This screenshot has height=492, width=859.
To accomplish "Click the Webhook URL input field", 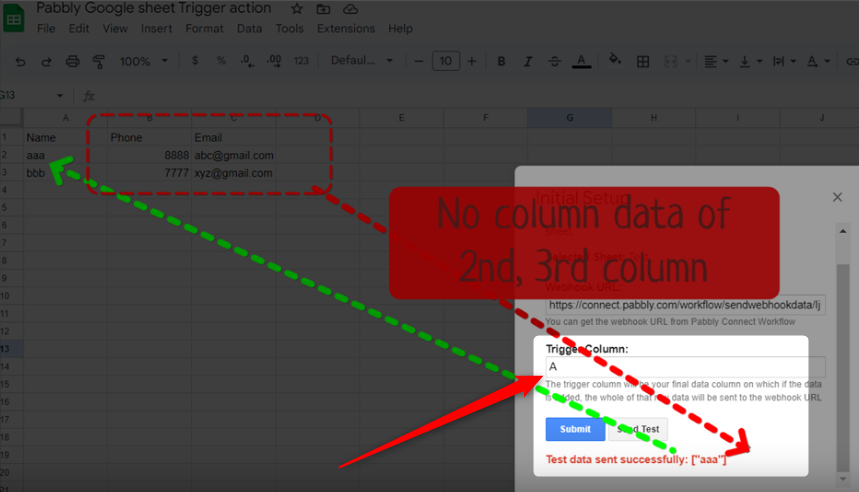I will point(685,305).
